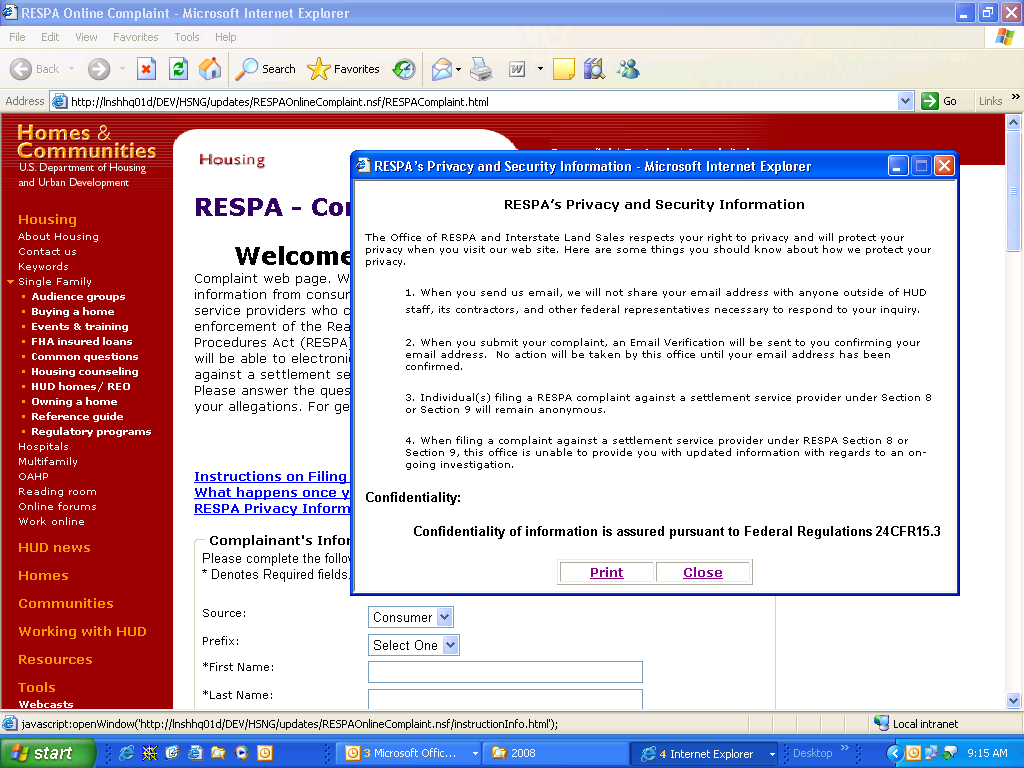Click HUD homes / REO sidebar link
This screenshot has width=1024, height=768.
(81, 387)
